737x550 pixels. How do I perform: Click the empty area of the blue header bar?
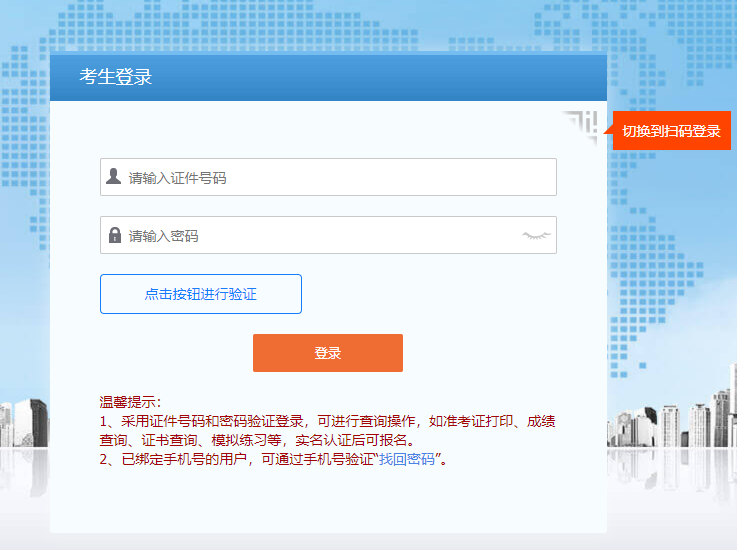[400, 77]
